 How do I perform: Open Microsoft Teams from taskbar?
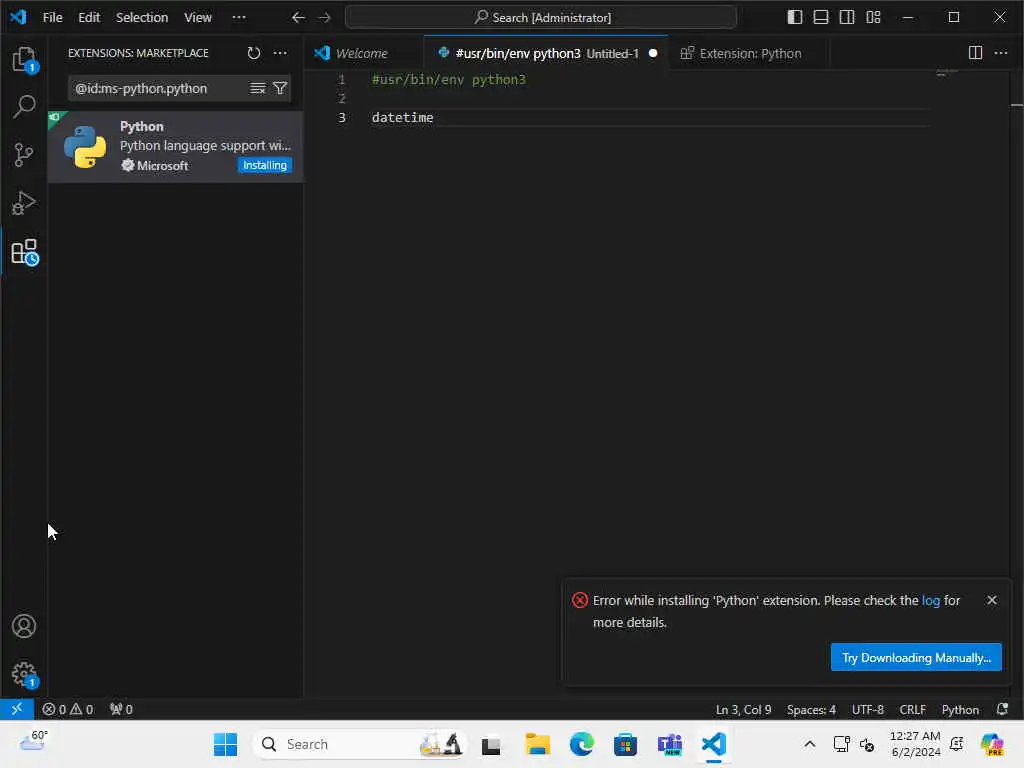[x=669, y=744]
